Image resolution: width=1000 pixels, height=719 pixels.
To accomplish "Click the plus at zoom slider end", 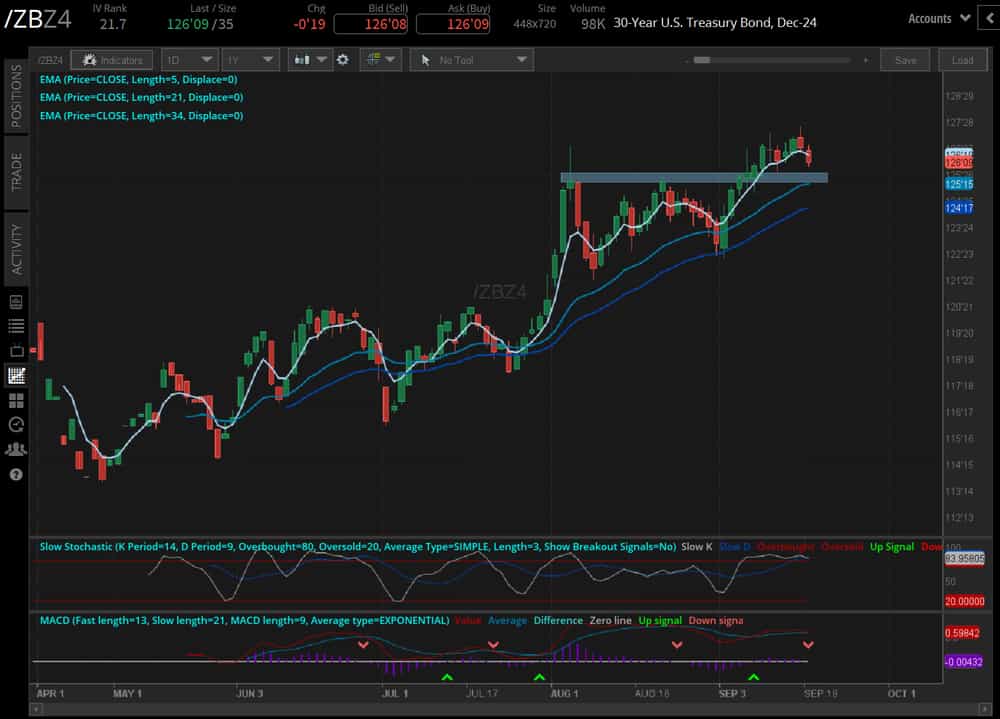I will (x=865, y=60).
